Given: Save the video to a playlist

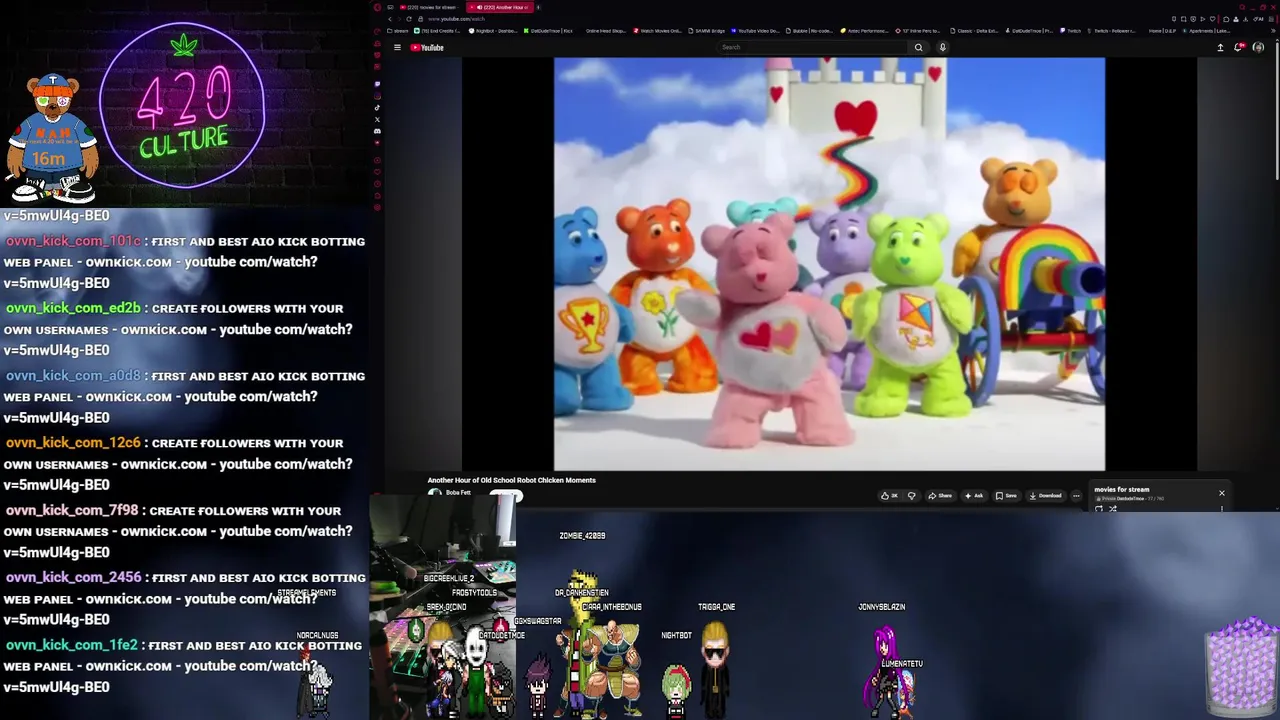Looking at the screenshot, I should 1006,496.
